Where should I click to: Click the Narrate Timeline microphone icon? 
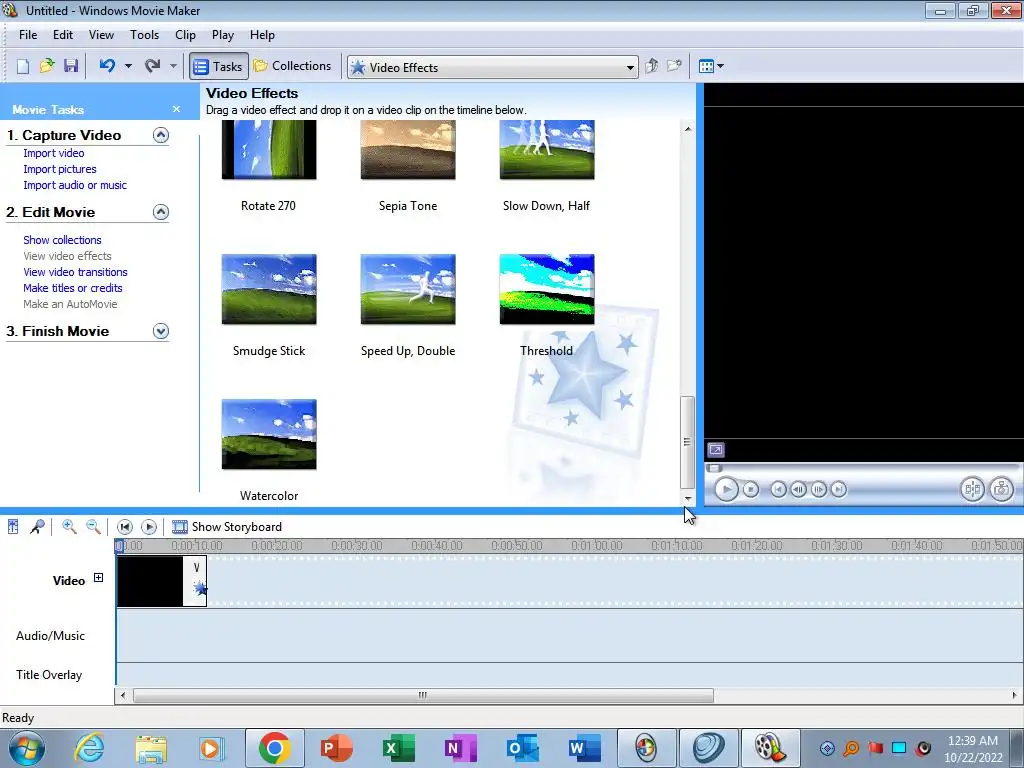click(37, 526)
